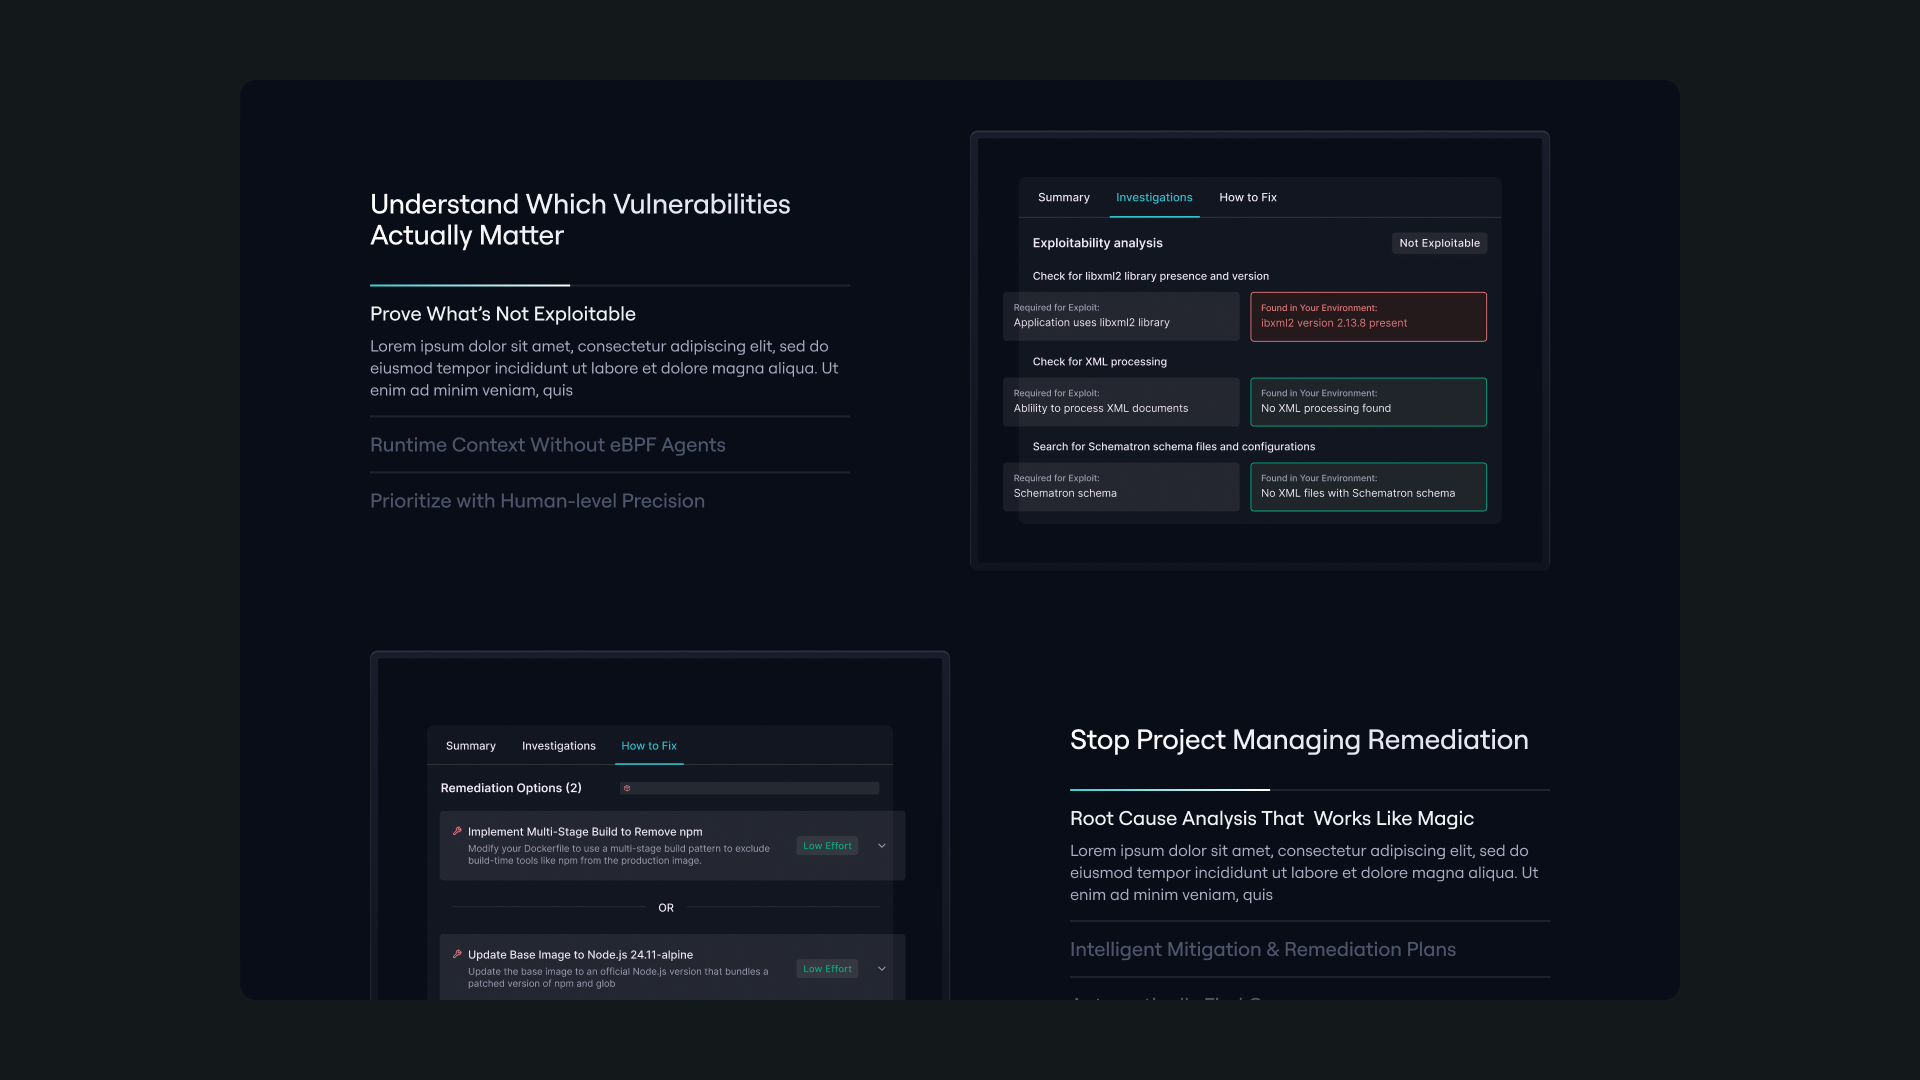Click the bar next to Remediation Options (2)

point(749,788)
